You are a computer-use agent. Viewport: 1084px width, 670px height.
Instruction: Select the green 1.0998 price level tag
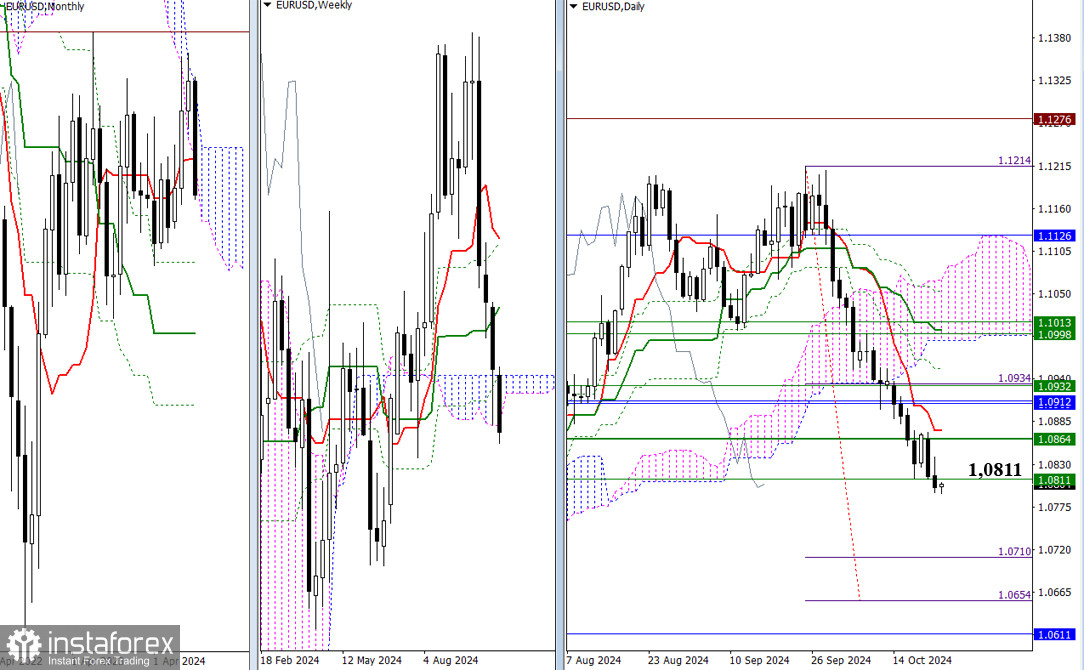click(1054, 335)
